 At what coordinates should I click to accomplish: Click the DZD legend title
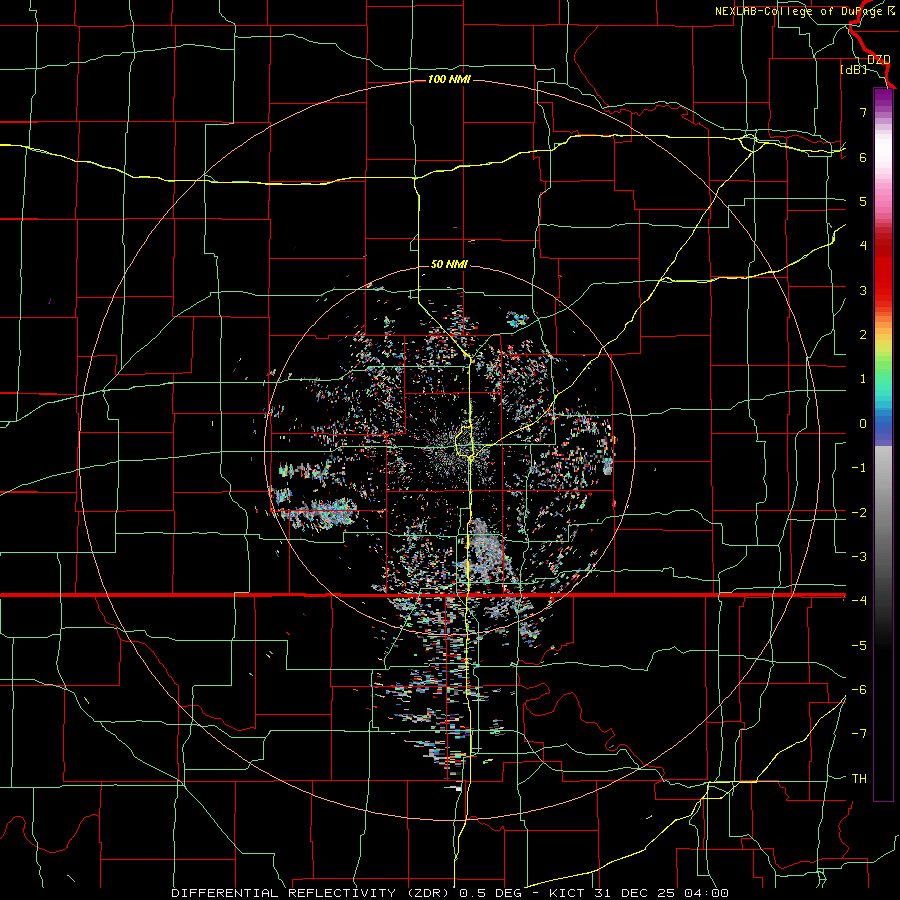pos(879,59)
